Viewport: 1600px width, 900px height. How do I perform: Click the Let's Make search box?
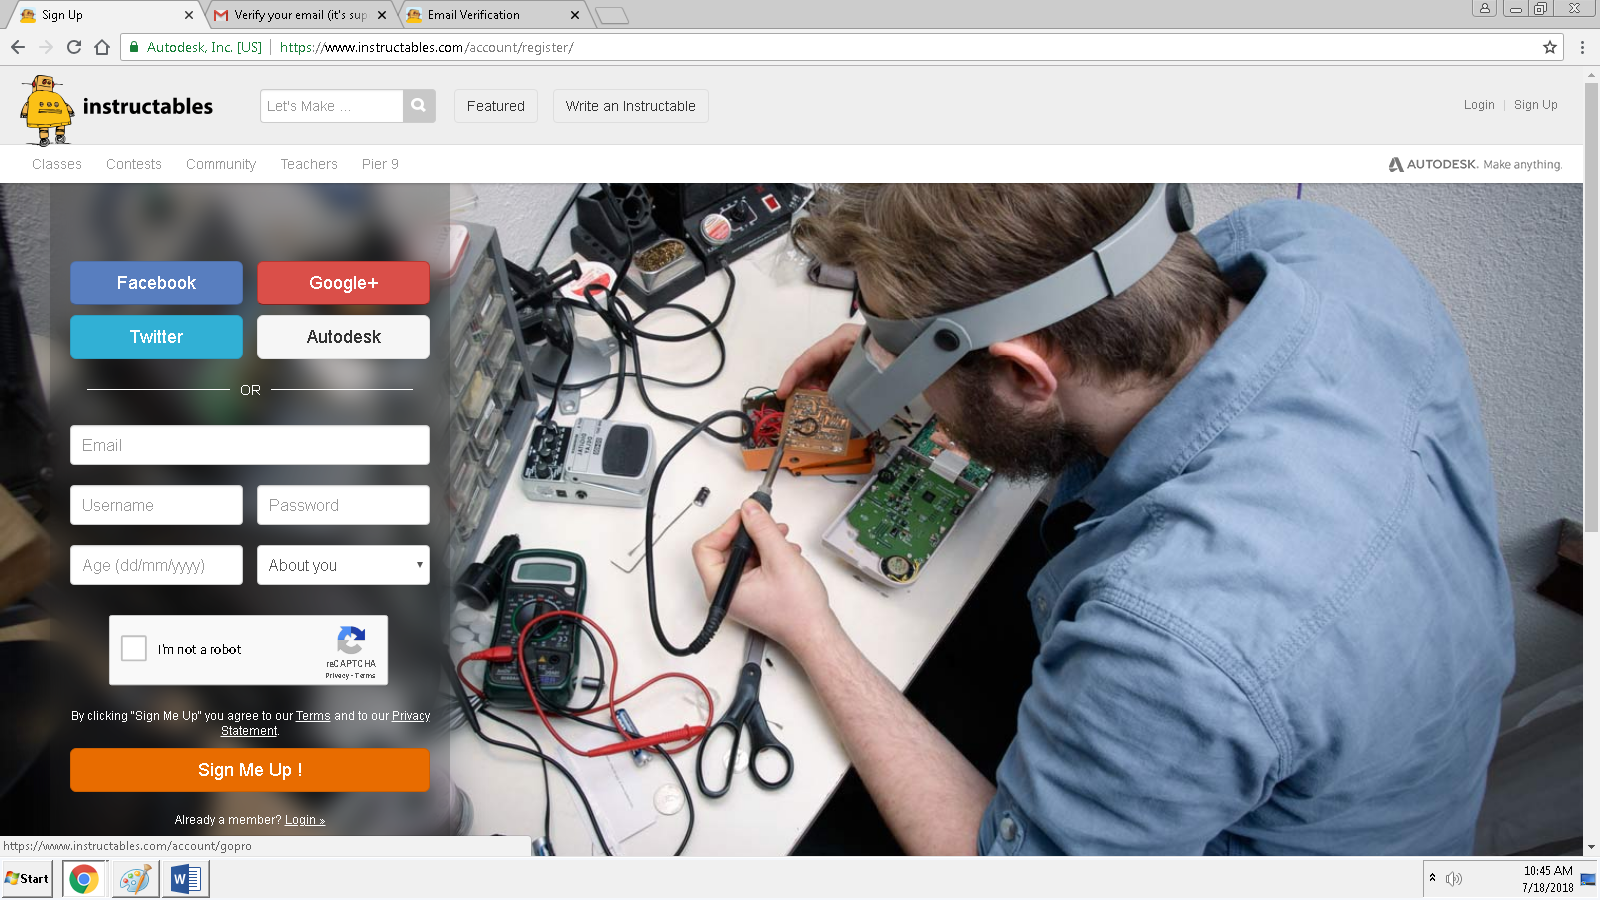click(x=332, y=106)
